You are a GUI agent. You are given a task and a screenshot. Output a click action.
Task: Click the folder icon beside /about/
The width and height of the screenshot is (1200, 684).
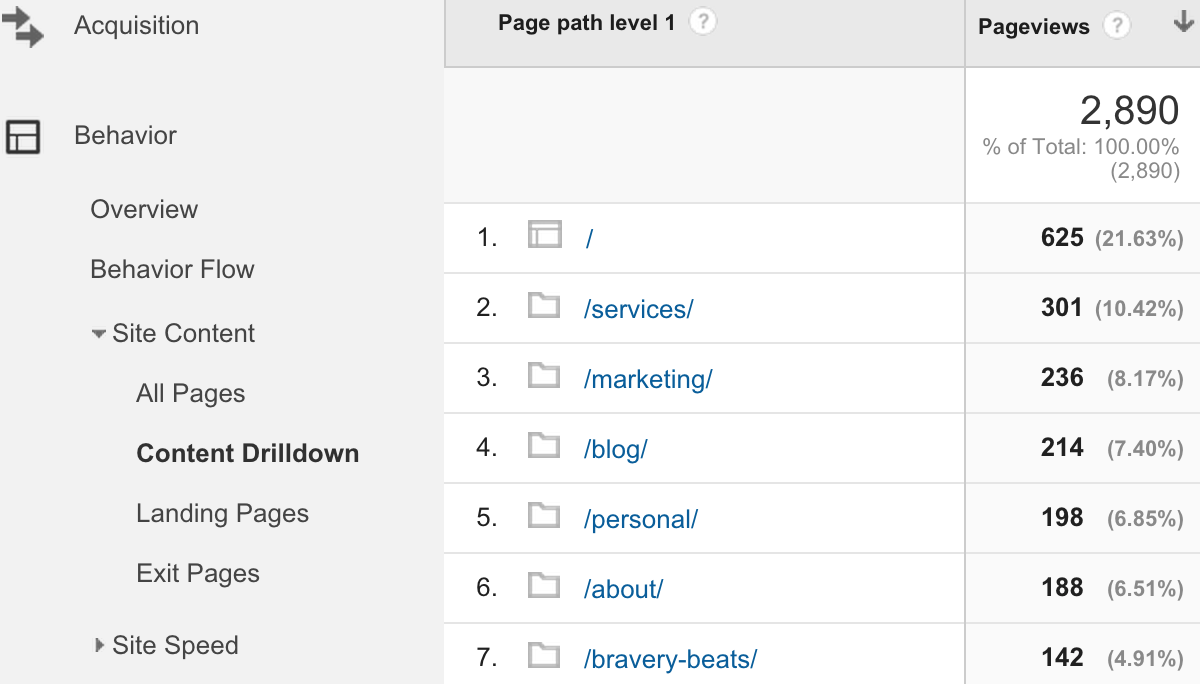click(x=544, y=588)
